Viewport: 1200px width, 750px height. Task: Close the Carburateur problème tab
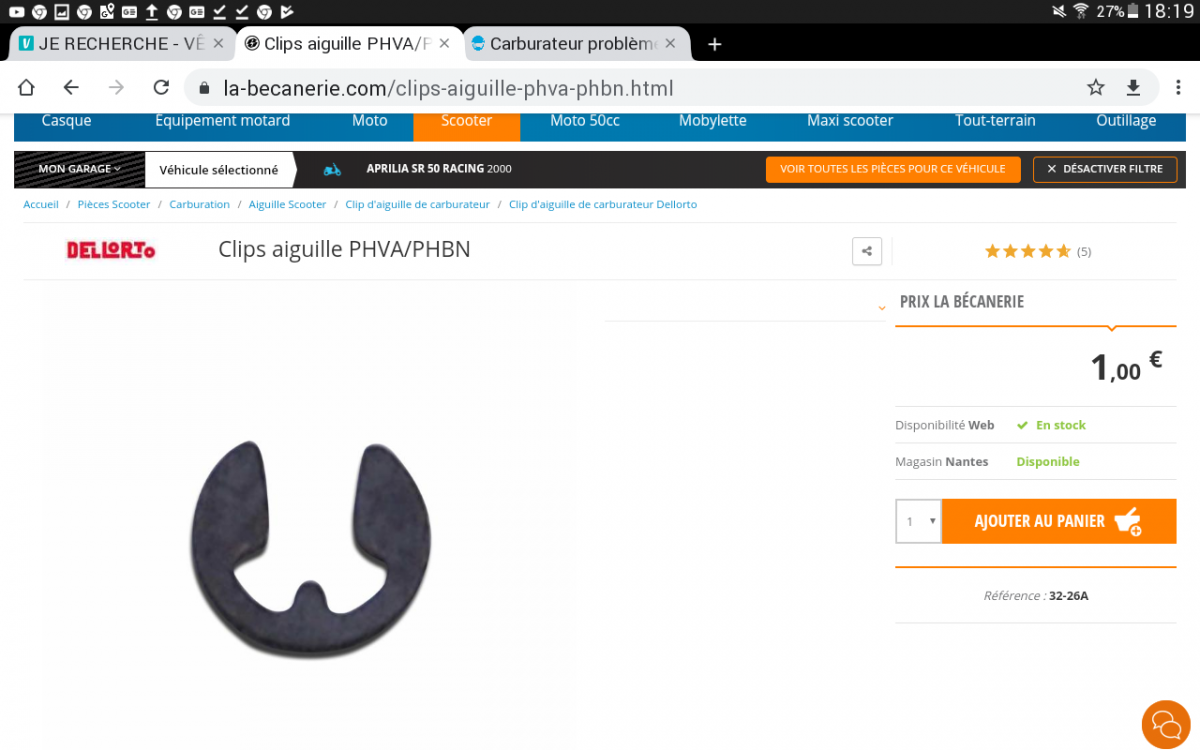click(670, 44)
